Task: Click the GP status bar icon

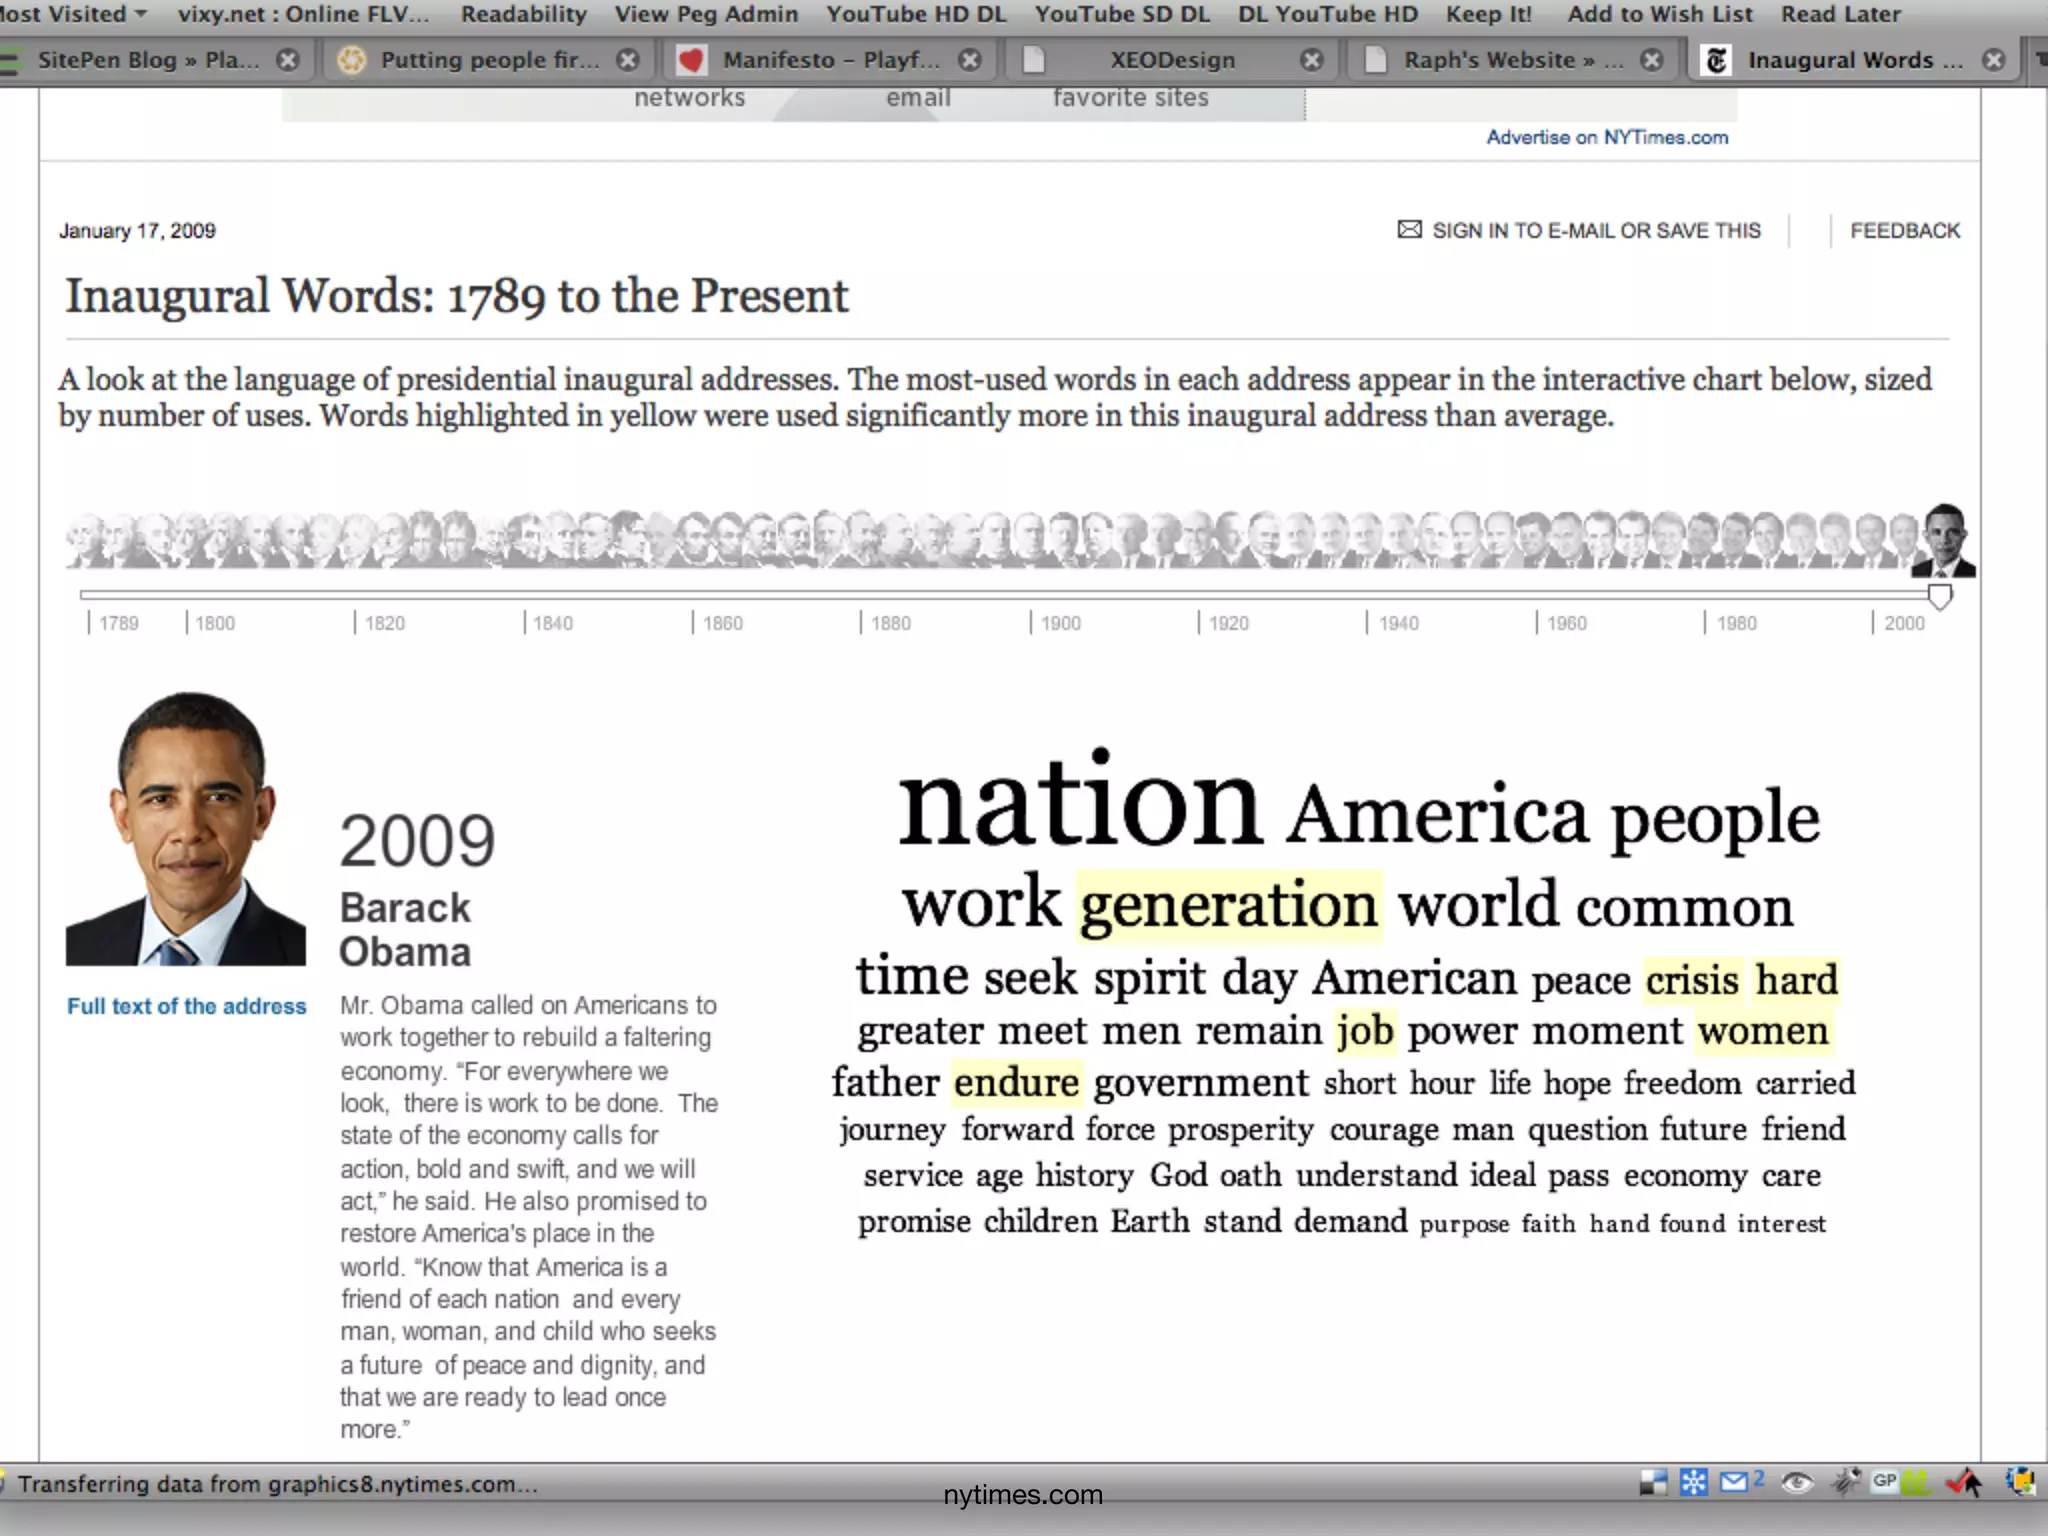Action: tap(1884, 1482)
